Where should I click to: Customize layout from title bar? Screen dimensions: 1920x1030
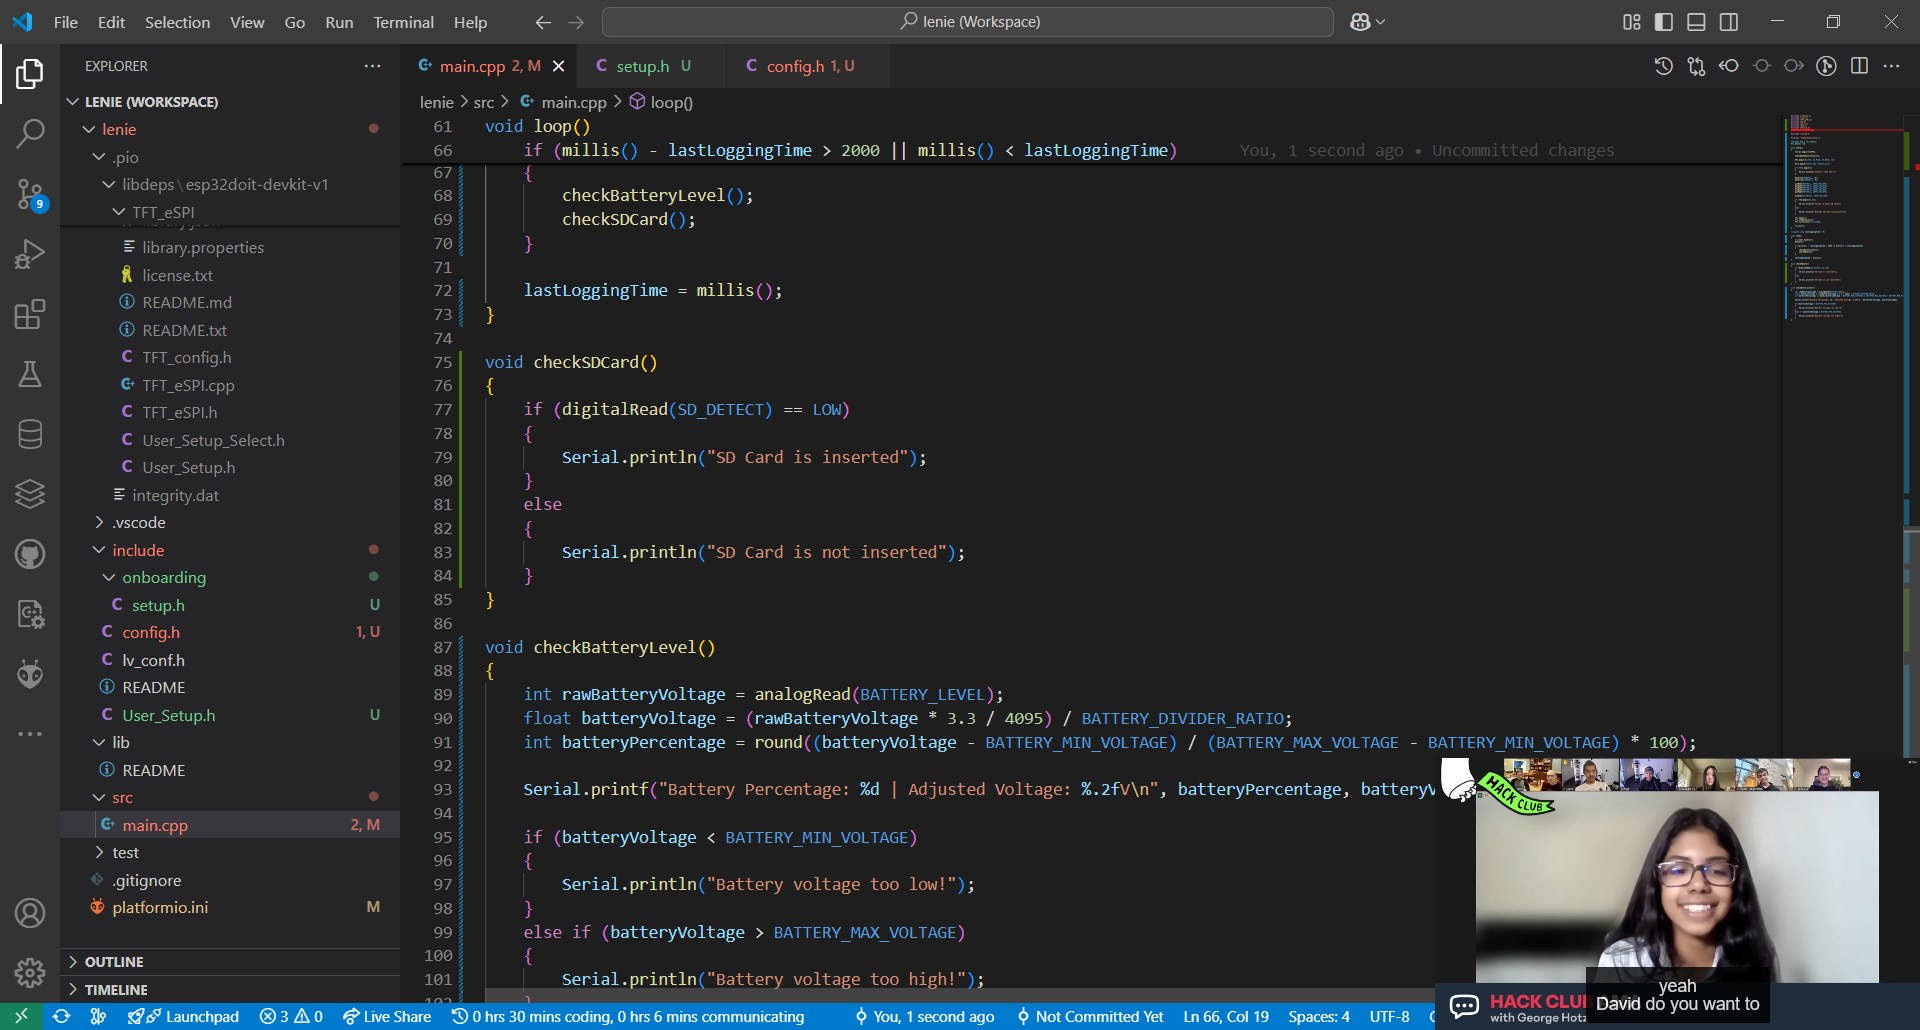click(x=1631, y=22)
